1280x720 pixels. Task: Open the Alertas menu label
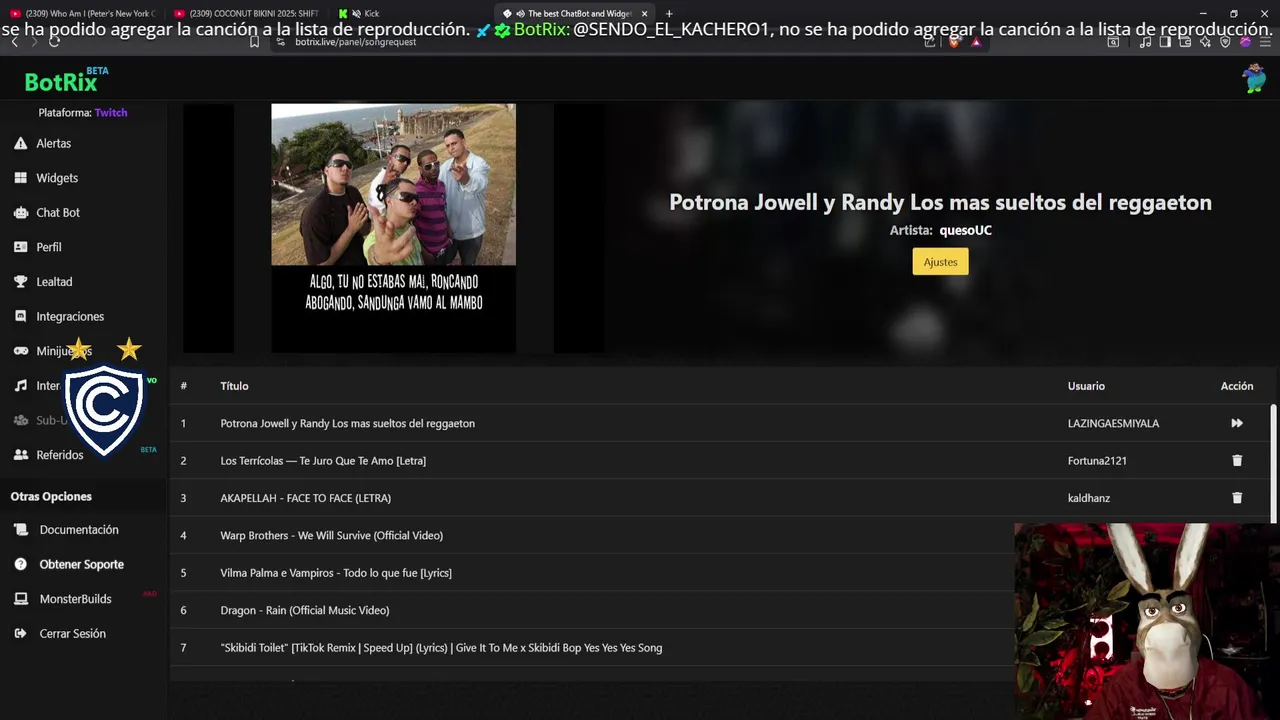point(54,143)
